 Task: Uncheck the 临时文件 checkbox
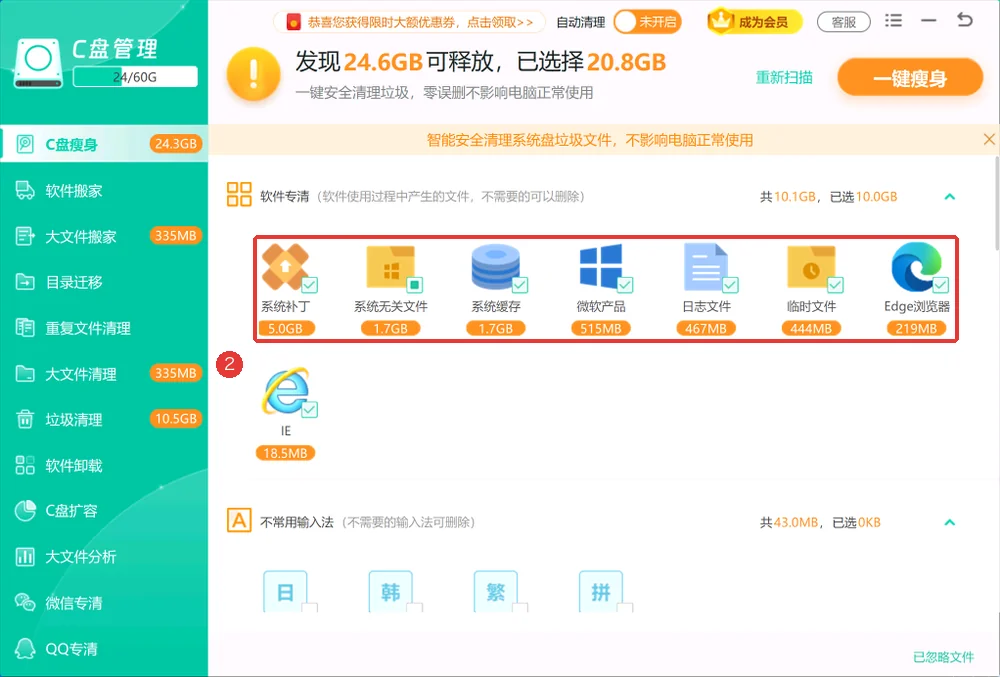pos(835,284)
